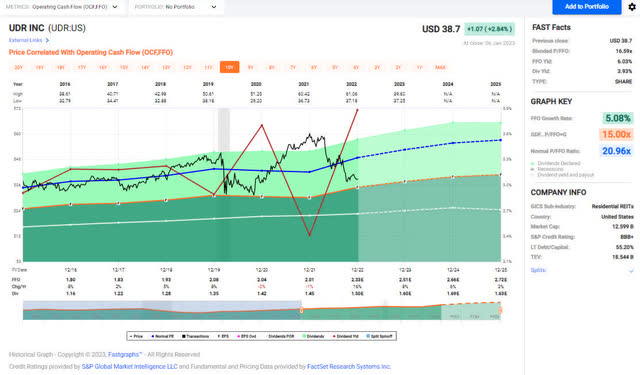Toggle the Dividends POR legend entry

(x=279, y=336)
